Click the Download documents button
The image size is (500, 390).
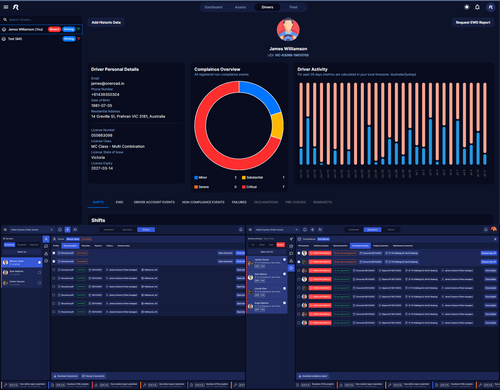click(66, 376)
